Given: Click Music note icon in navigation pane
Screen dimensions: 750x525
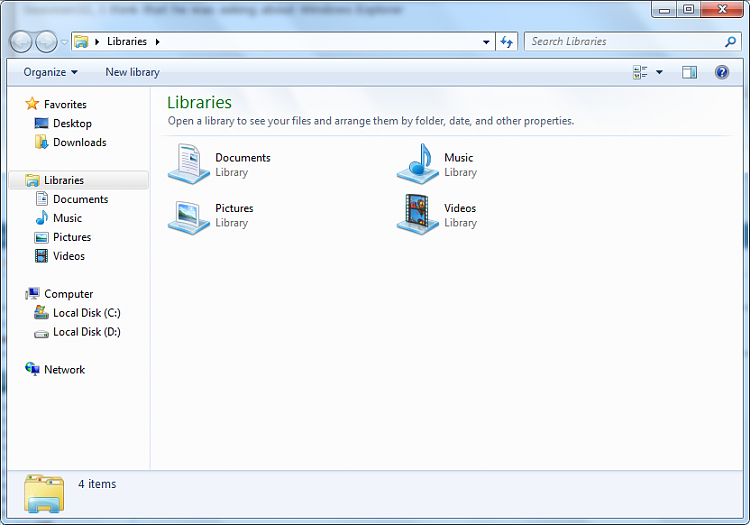Looking at the screenshot, I should coord(42,218).
